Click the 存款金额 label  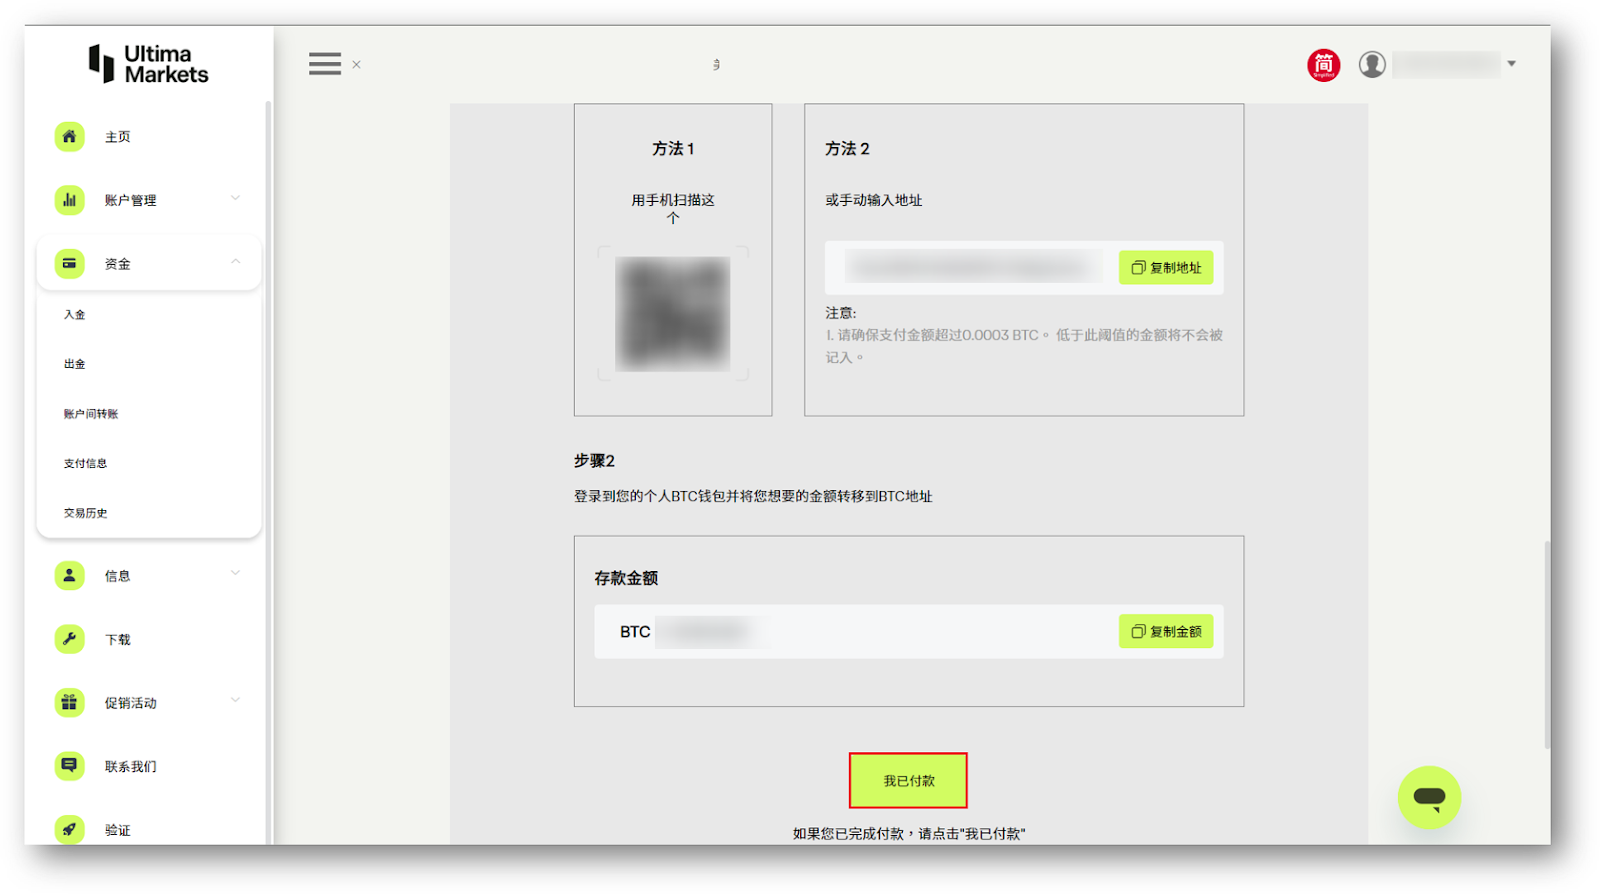click(626, 578)
